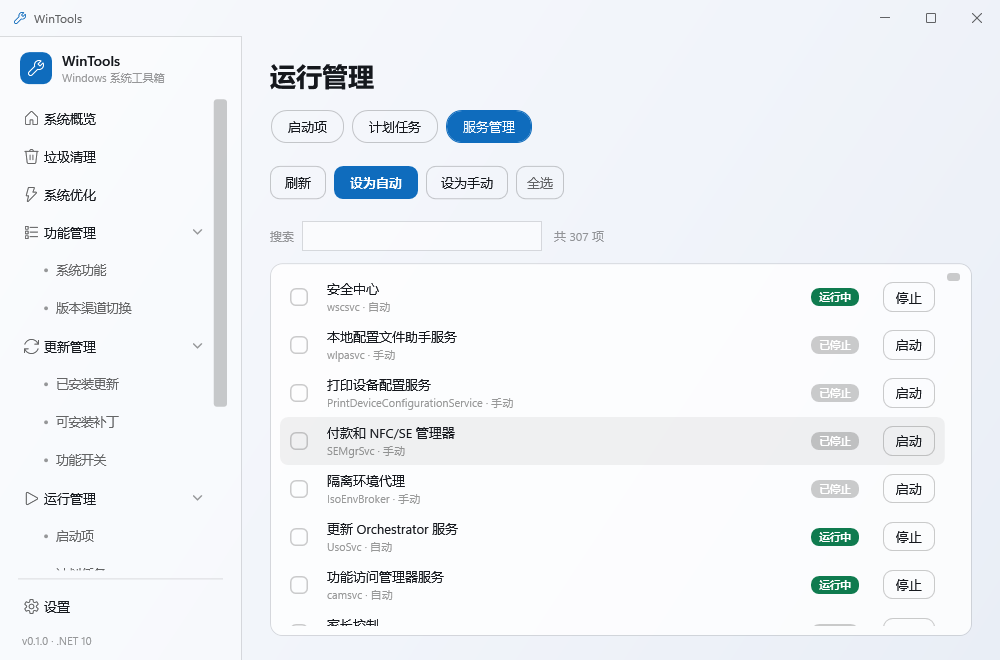Click the 垃圾清理 trash icon
Image resolution: width=1000 pixels, height=660 pixels.
point(31,157)
